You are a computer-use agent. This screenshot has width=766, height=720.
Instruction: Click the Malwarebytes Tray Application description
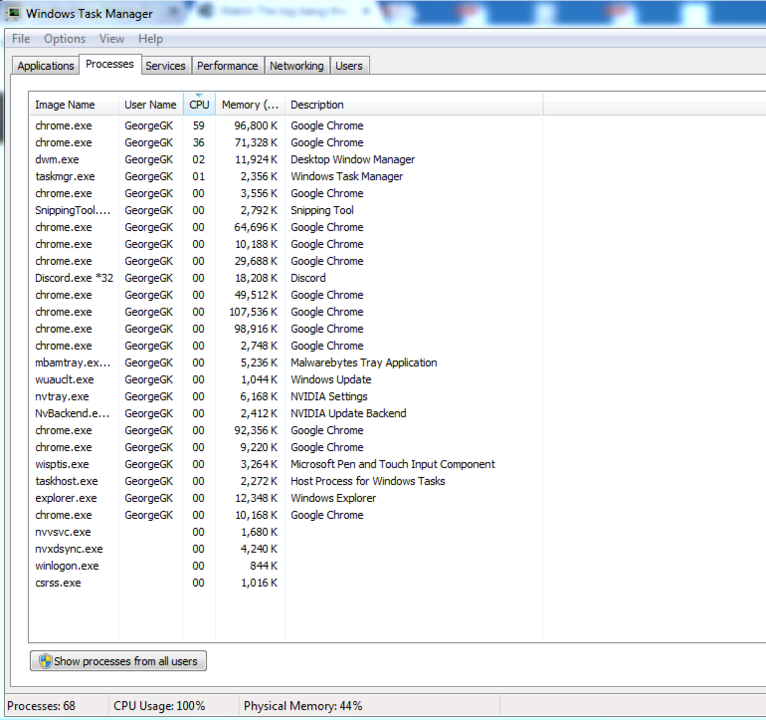[363, 362]
